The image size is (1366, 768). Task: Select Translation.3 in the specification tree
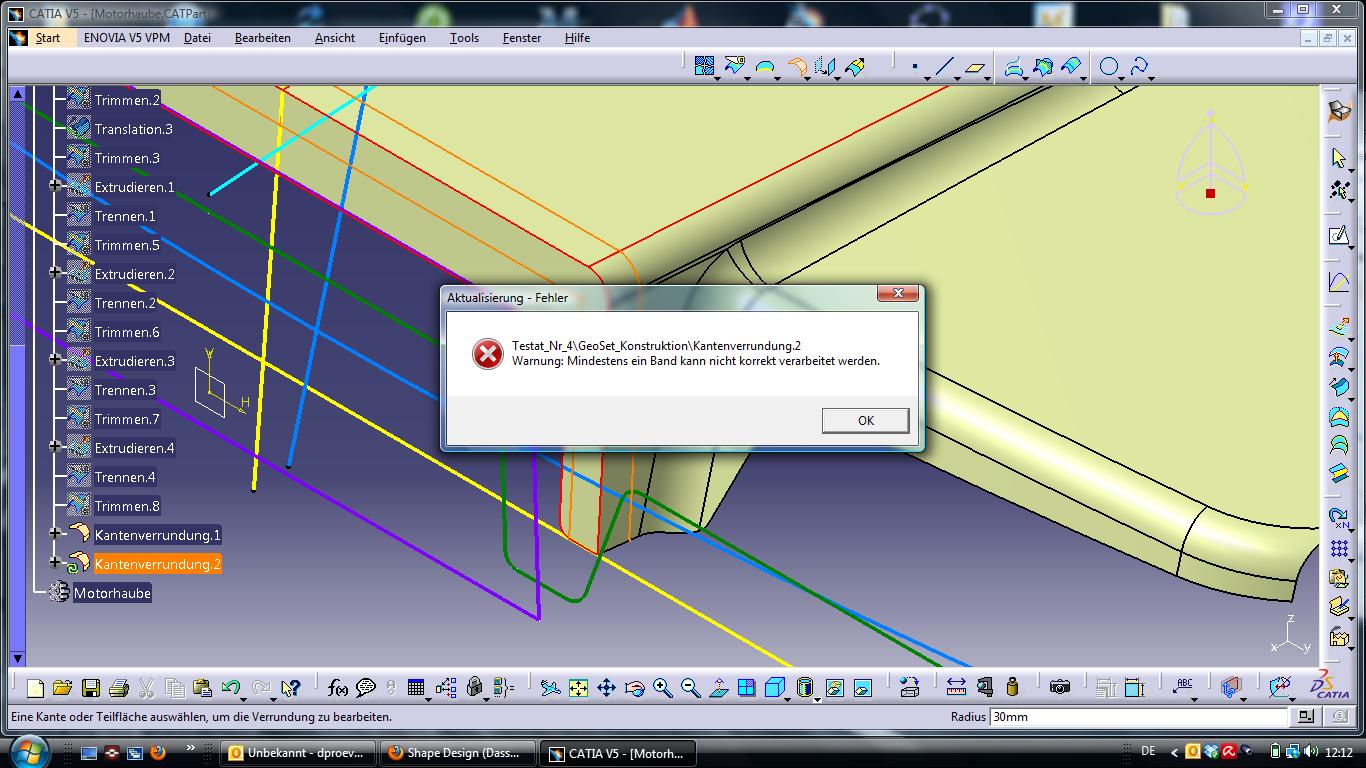click(133, 129)
